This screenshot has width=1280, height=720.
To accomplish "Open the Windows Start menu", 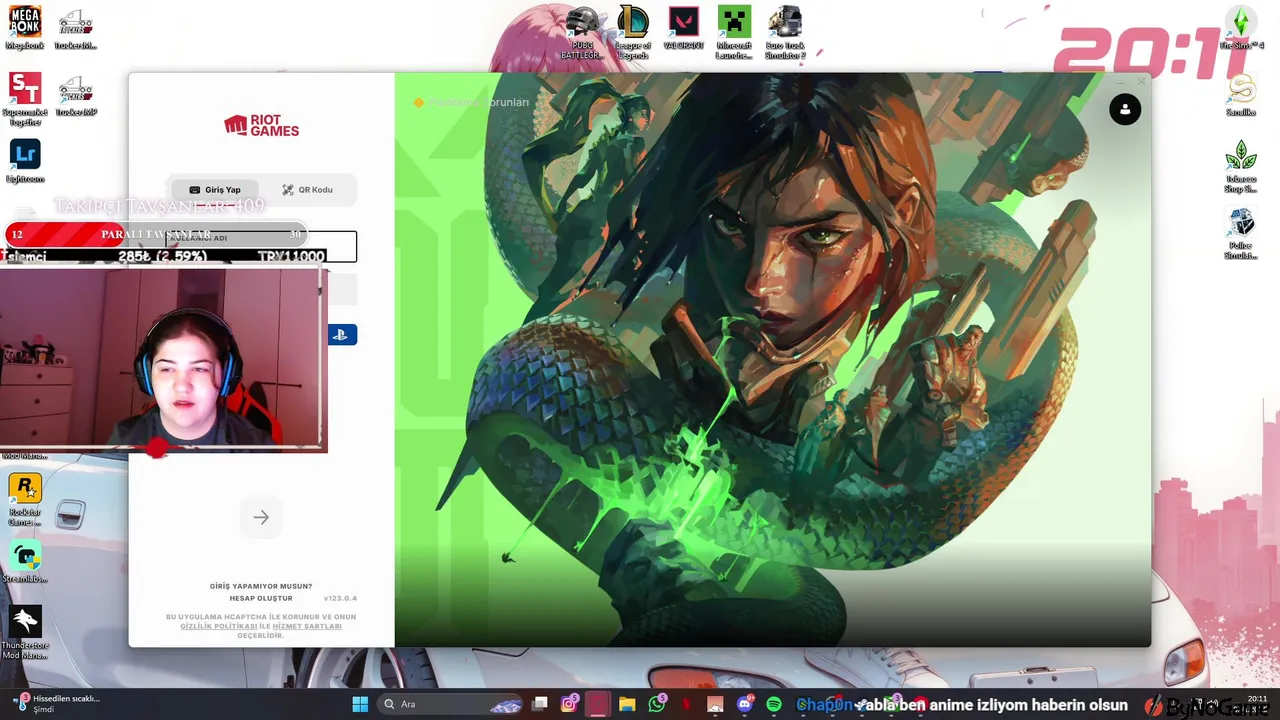I will point(360,704).
